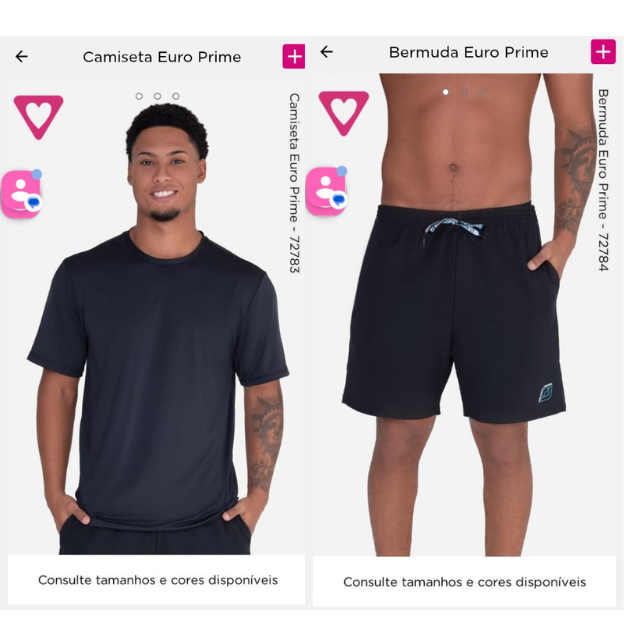Go back from Camiseta Euro Prime page
This screenshot has height=636, width=624.
click(x=22, y=56)
